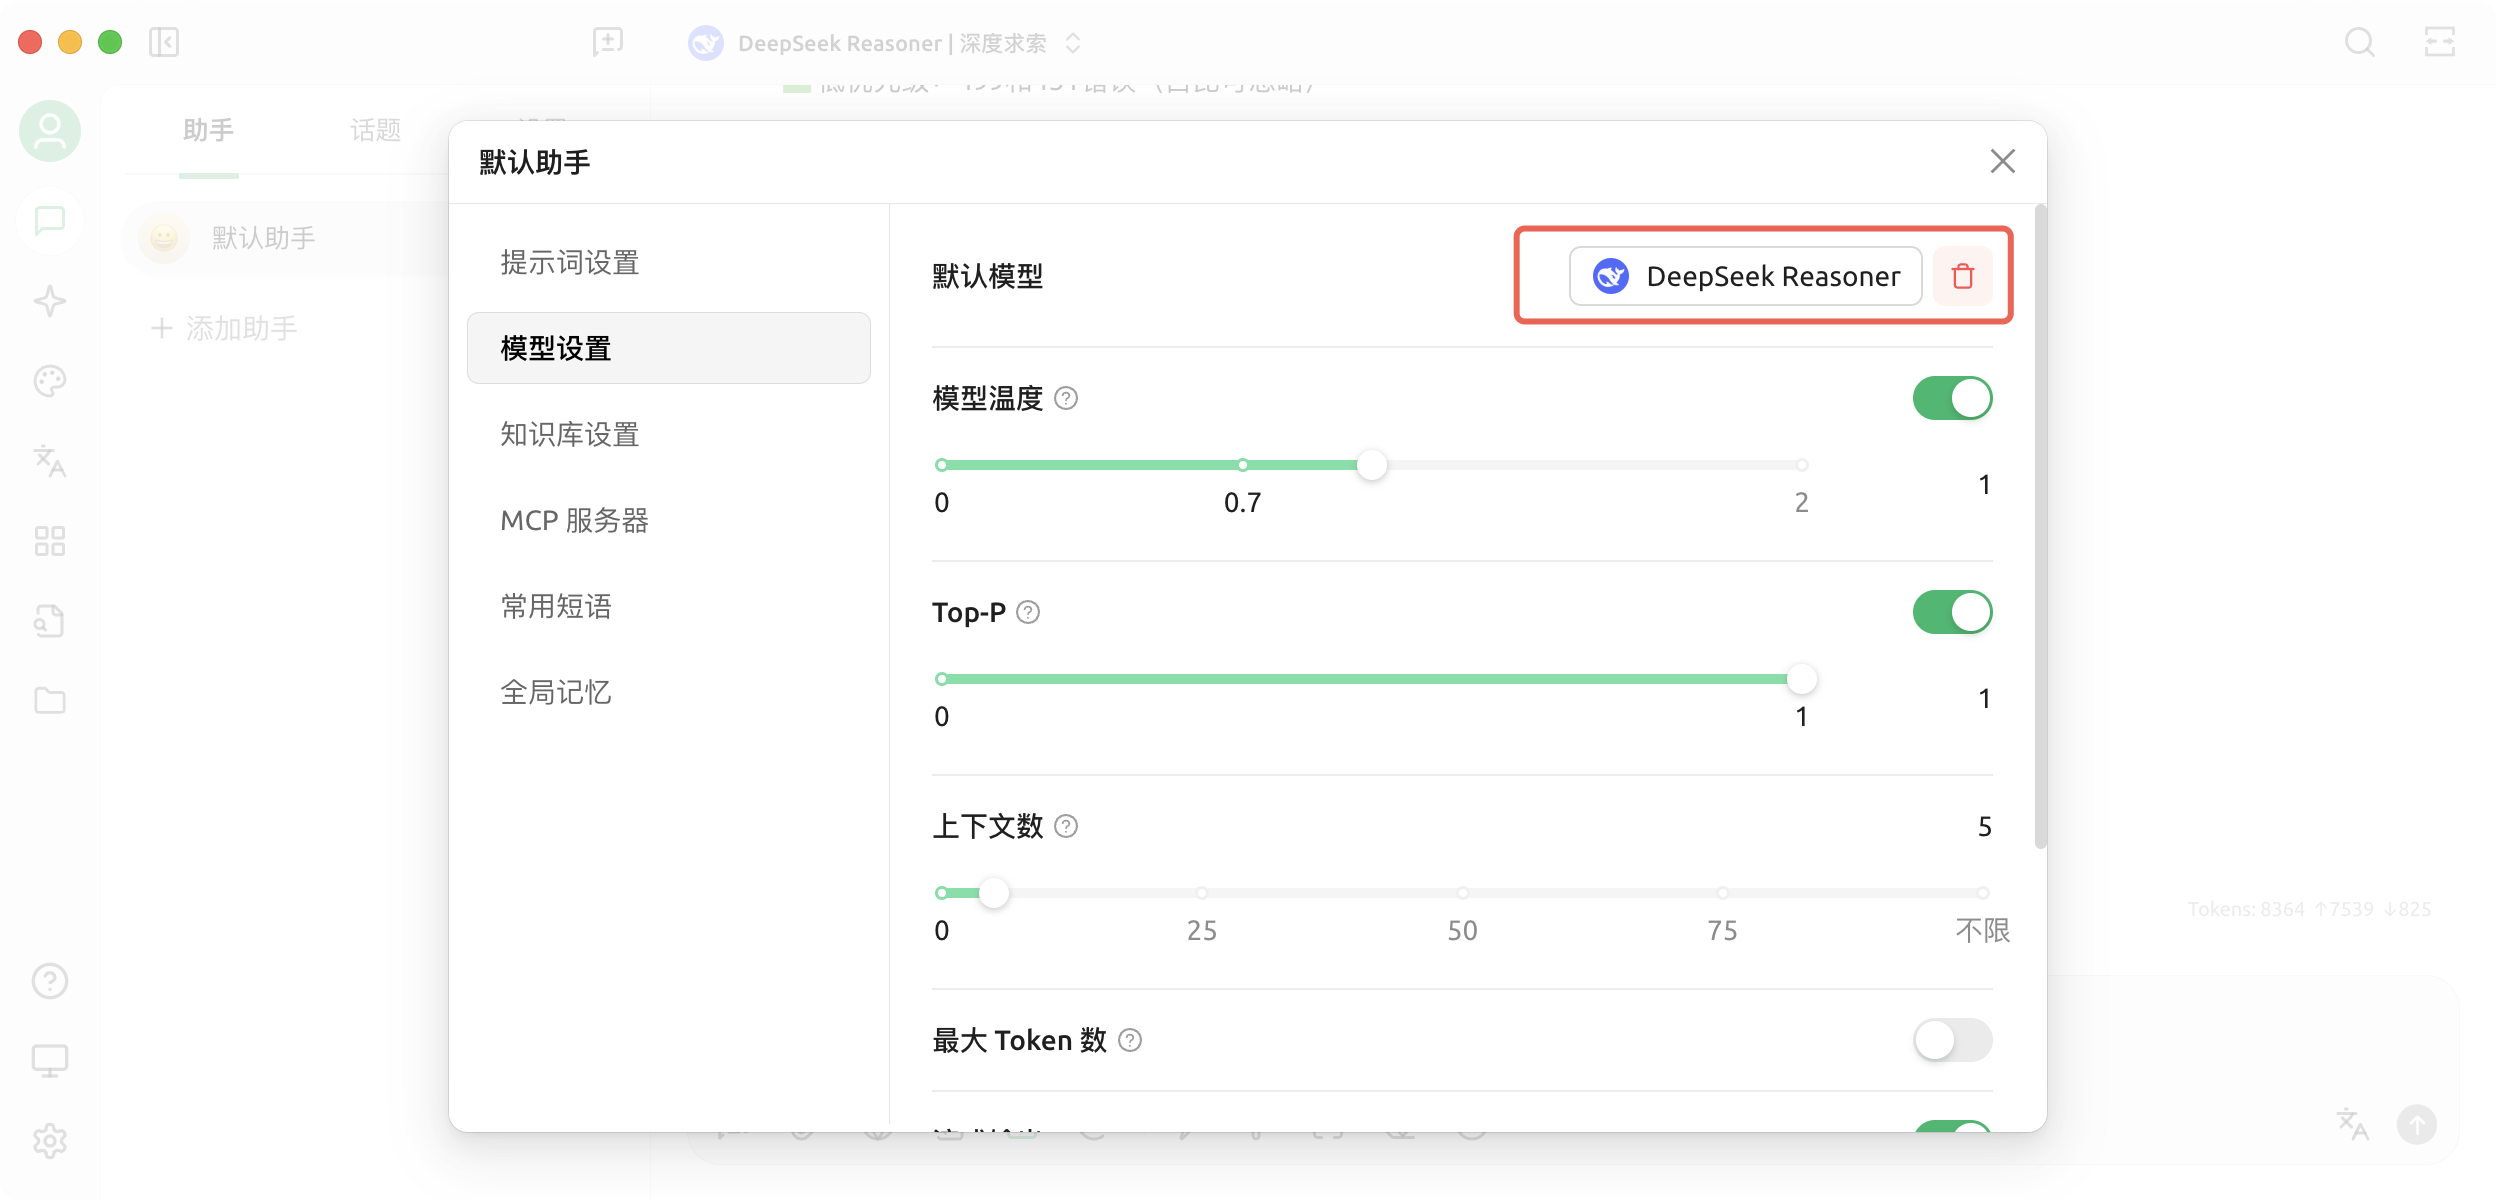This screenshot has height=1200, width=2496.
Task: Open the MCP 服务器 settings section
Action: 574,520
